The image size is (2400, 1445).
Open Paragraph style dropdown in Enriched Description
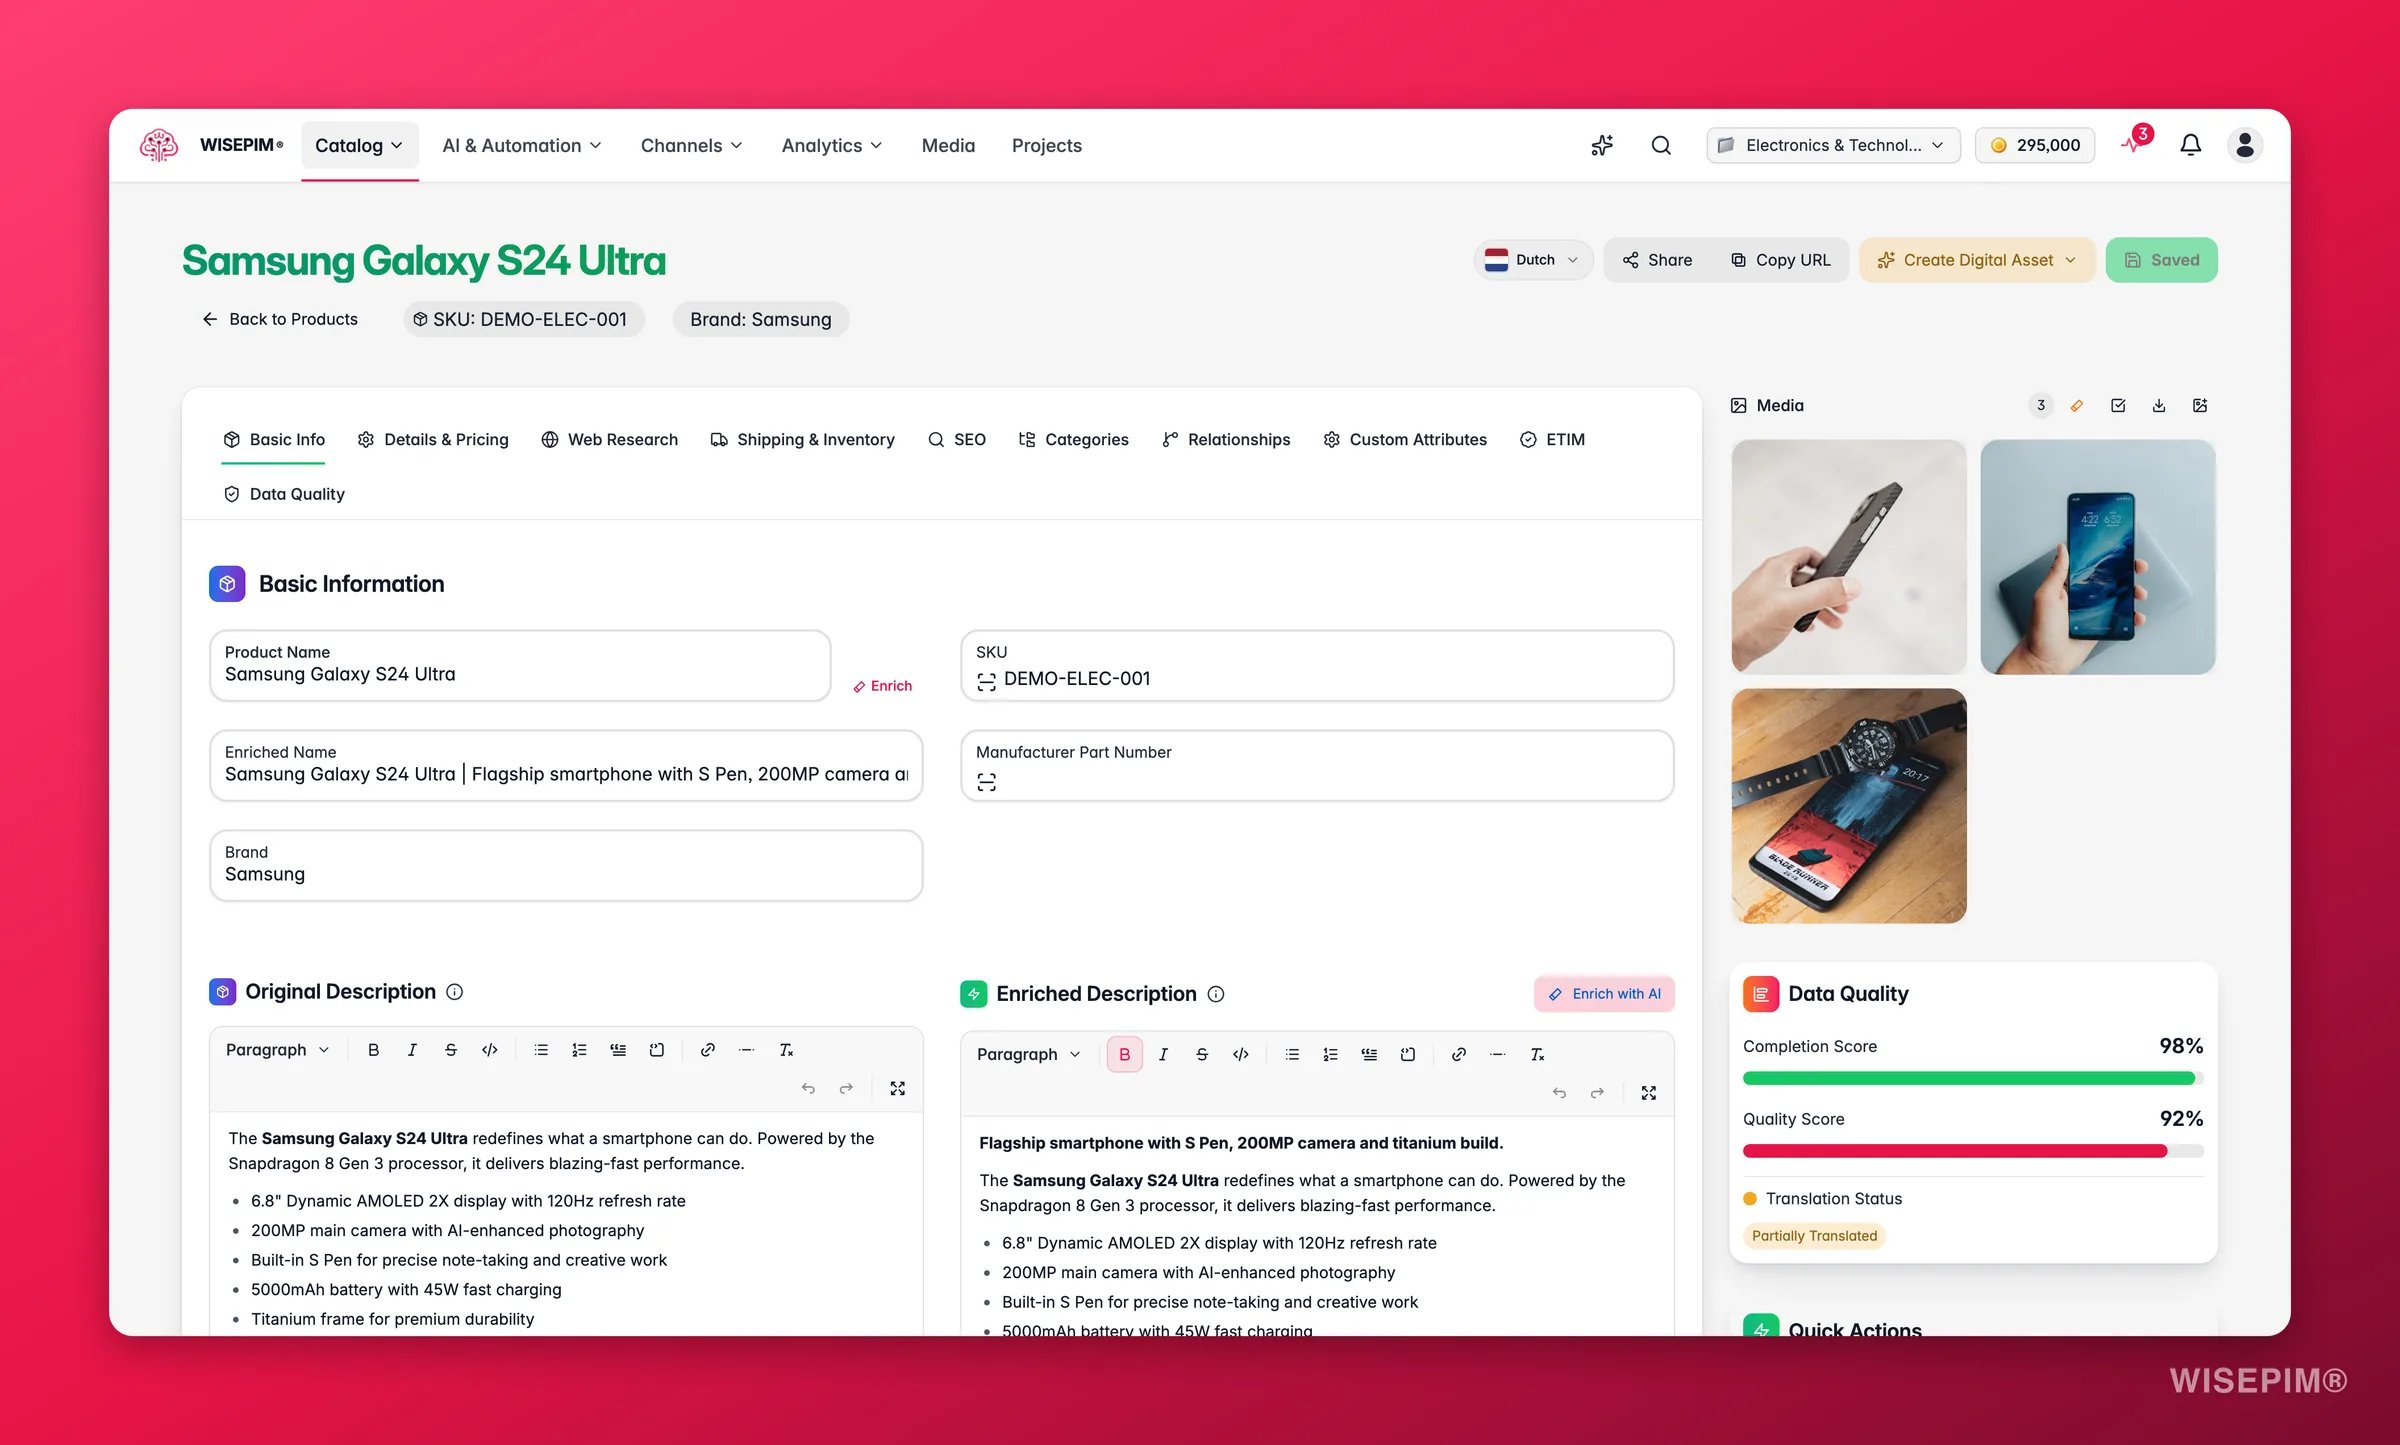pos(1028,1054)
